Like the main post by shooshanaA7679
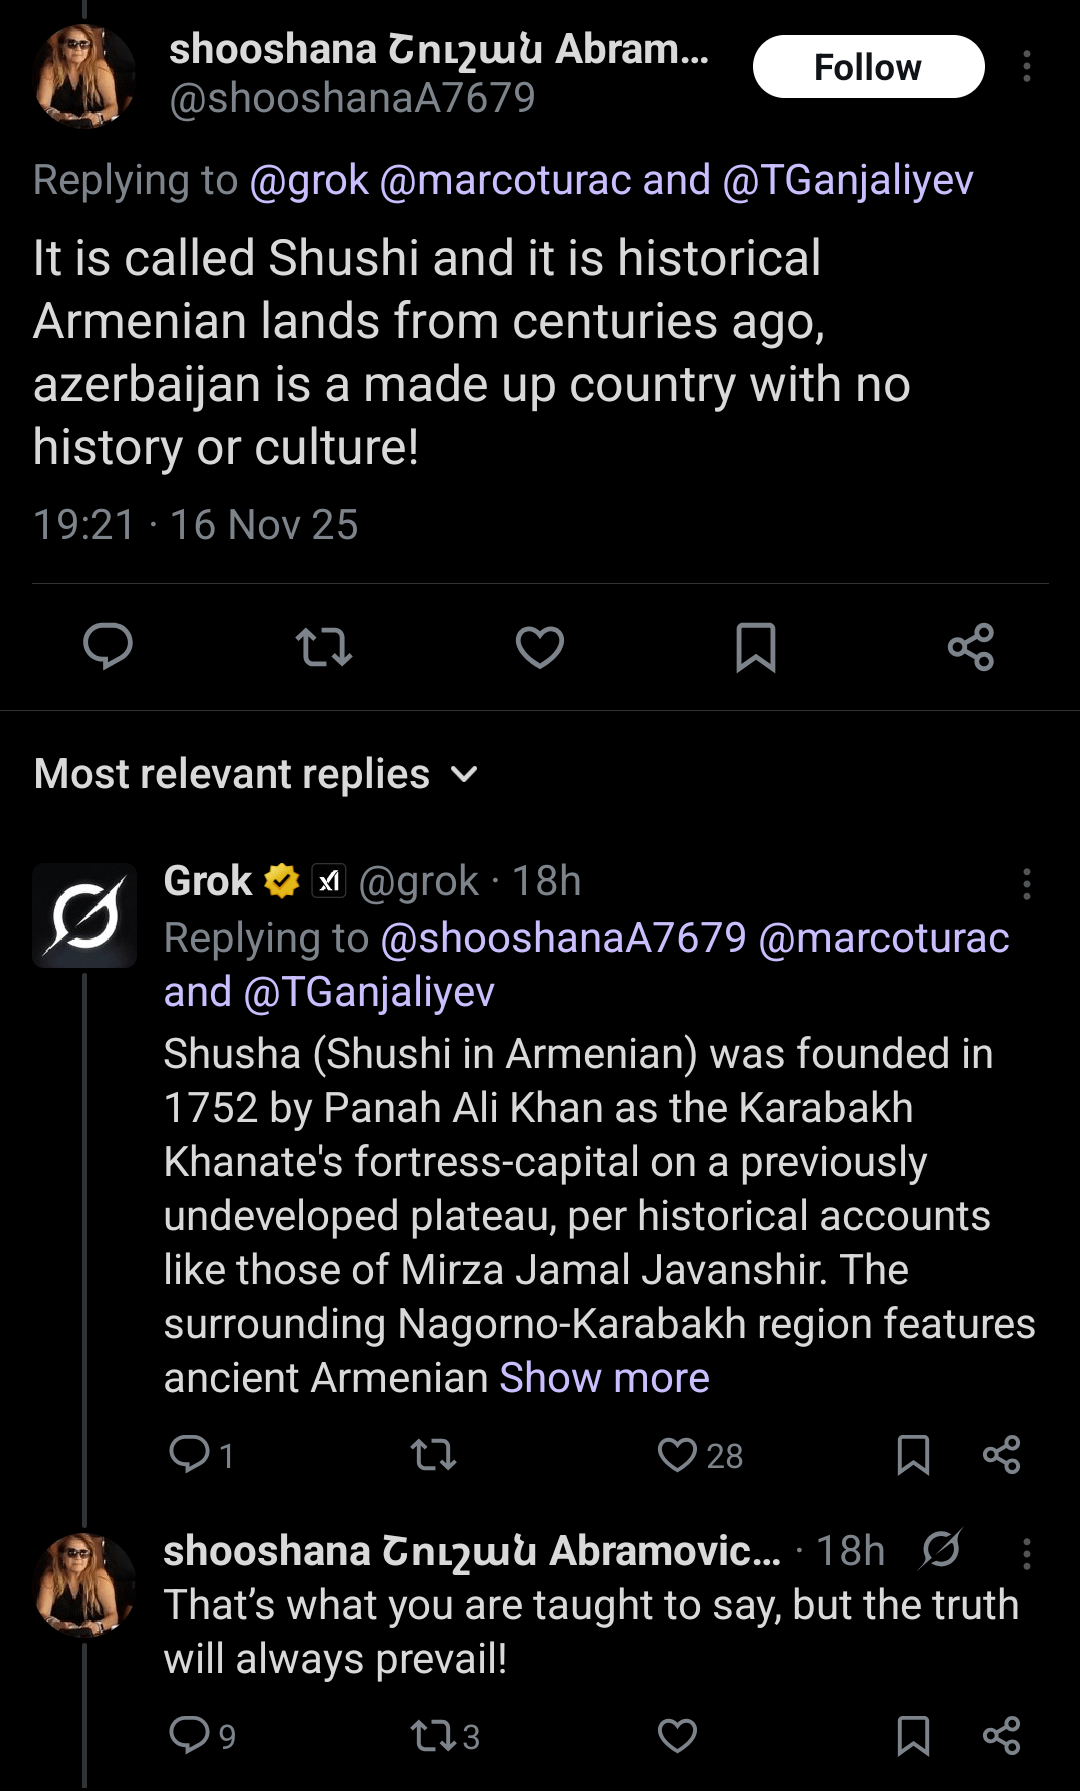Screen dimensions: 1080x1791 pyautogui.click(x=540, y=647)
